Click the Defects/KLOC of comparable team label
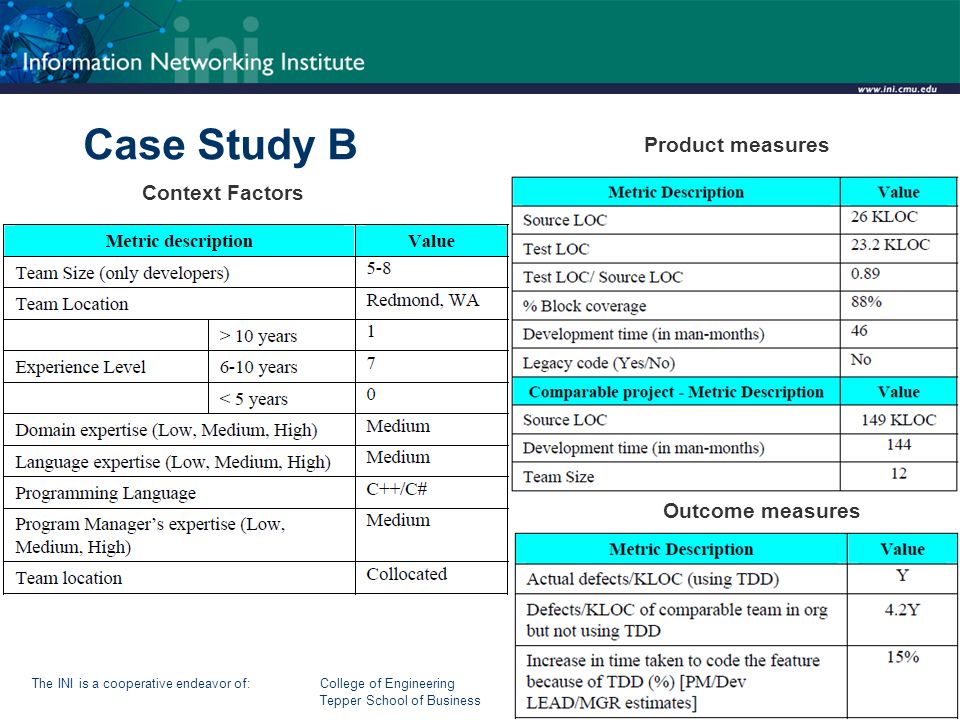Viewport: 960px width, 720px height. click(x=677, y=620)
